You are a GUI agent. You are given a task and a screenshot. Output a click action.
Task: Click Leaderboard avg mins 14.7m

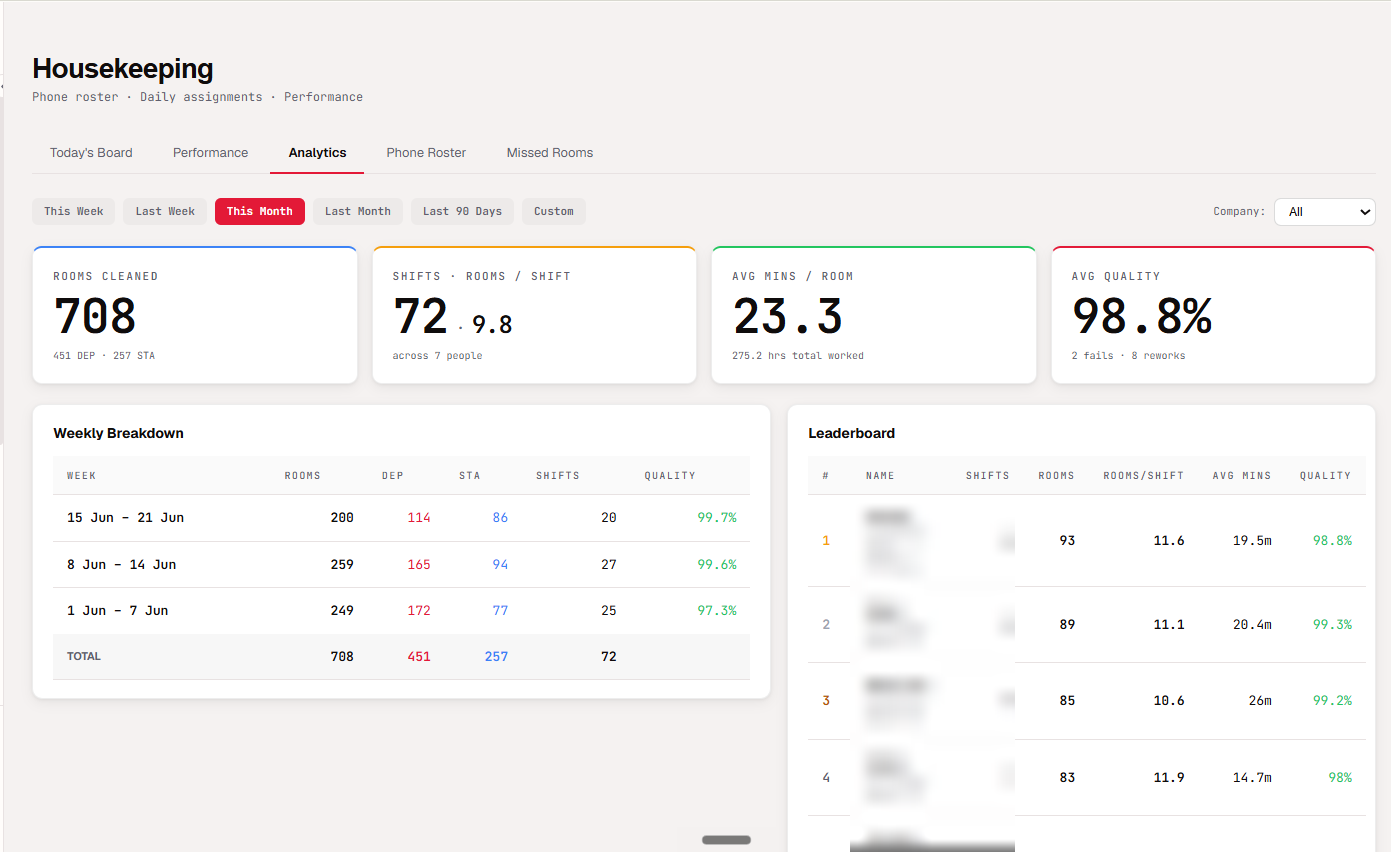[1252, 777]
